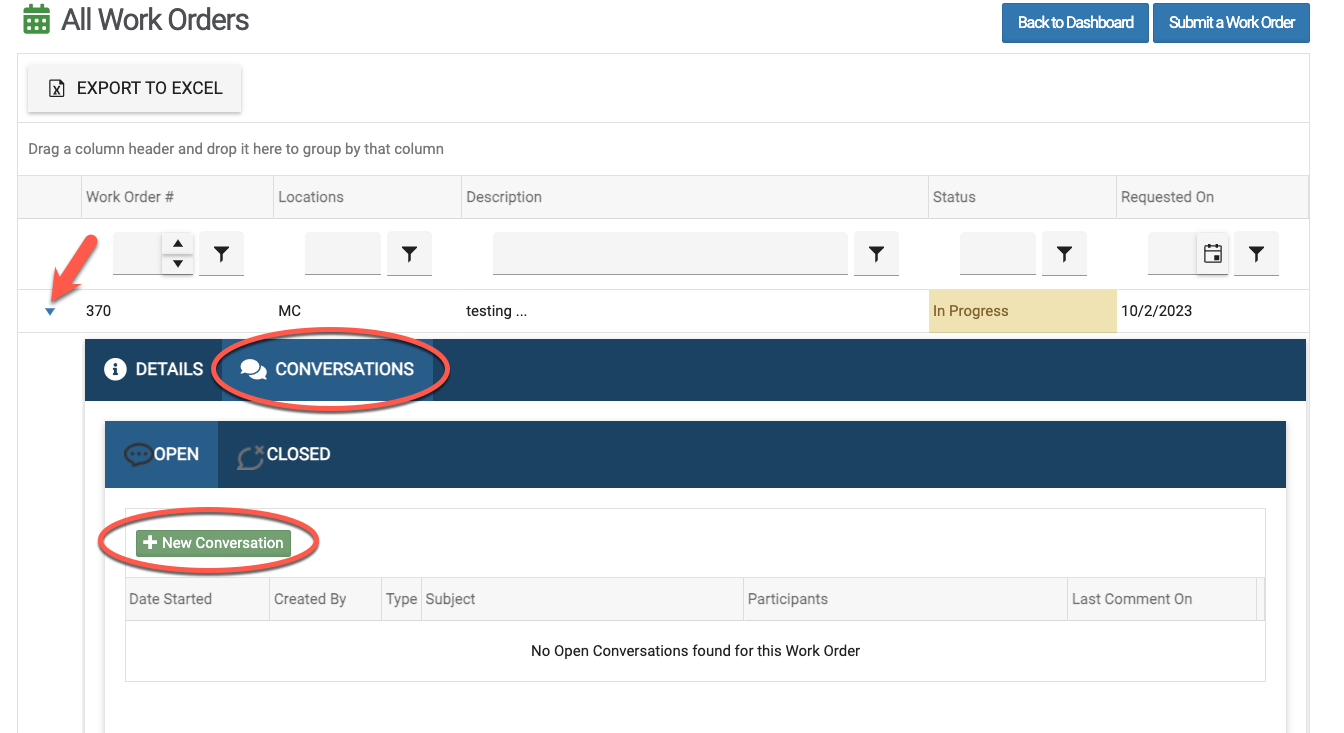Click the Requested On filter icon
Screen dimensions: 1344x733
pos(1256,254)
